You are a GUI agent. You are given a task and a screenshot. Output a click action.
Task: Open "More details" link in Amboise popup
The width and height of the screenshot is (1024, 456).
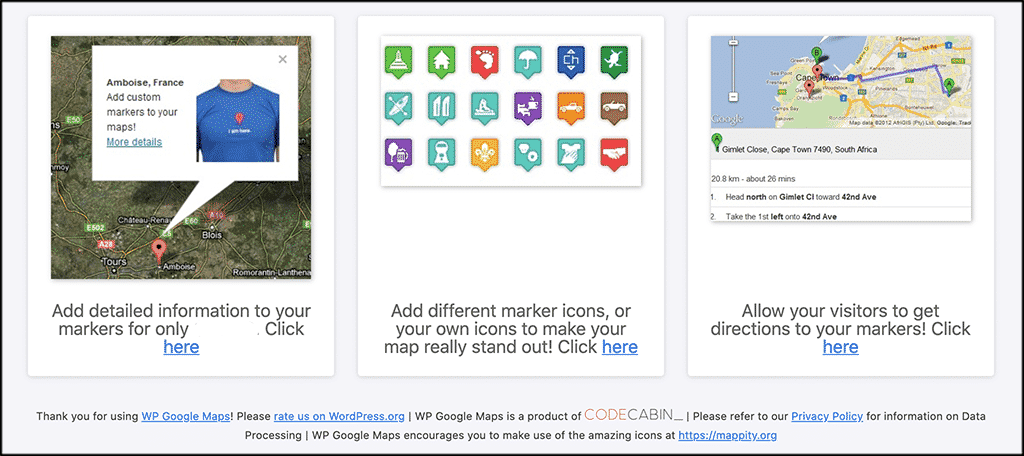134,142
